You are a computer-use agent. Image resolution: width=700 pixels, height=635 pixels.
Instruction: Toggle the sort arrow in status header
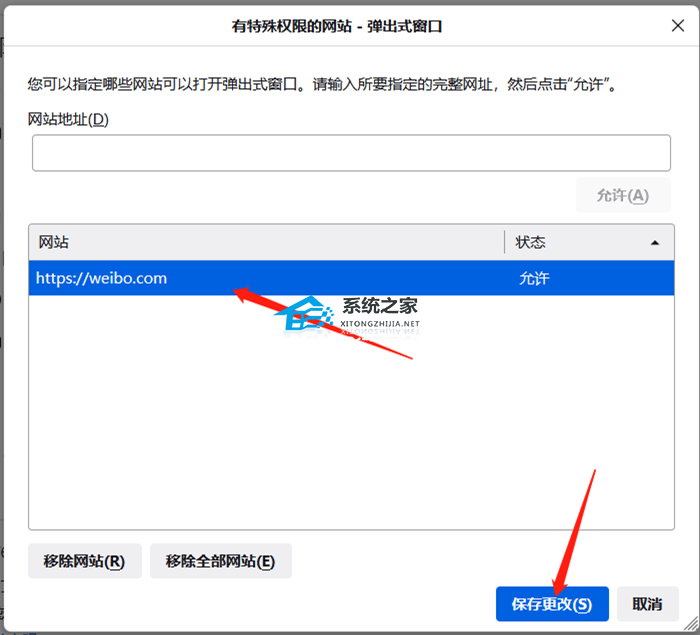pos(655,243)
